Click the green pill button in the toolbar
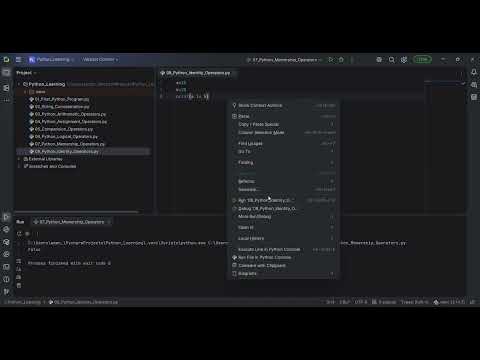 click(x=422, y=59)
